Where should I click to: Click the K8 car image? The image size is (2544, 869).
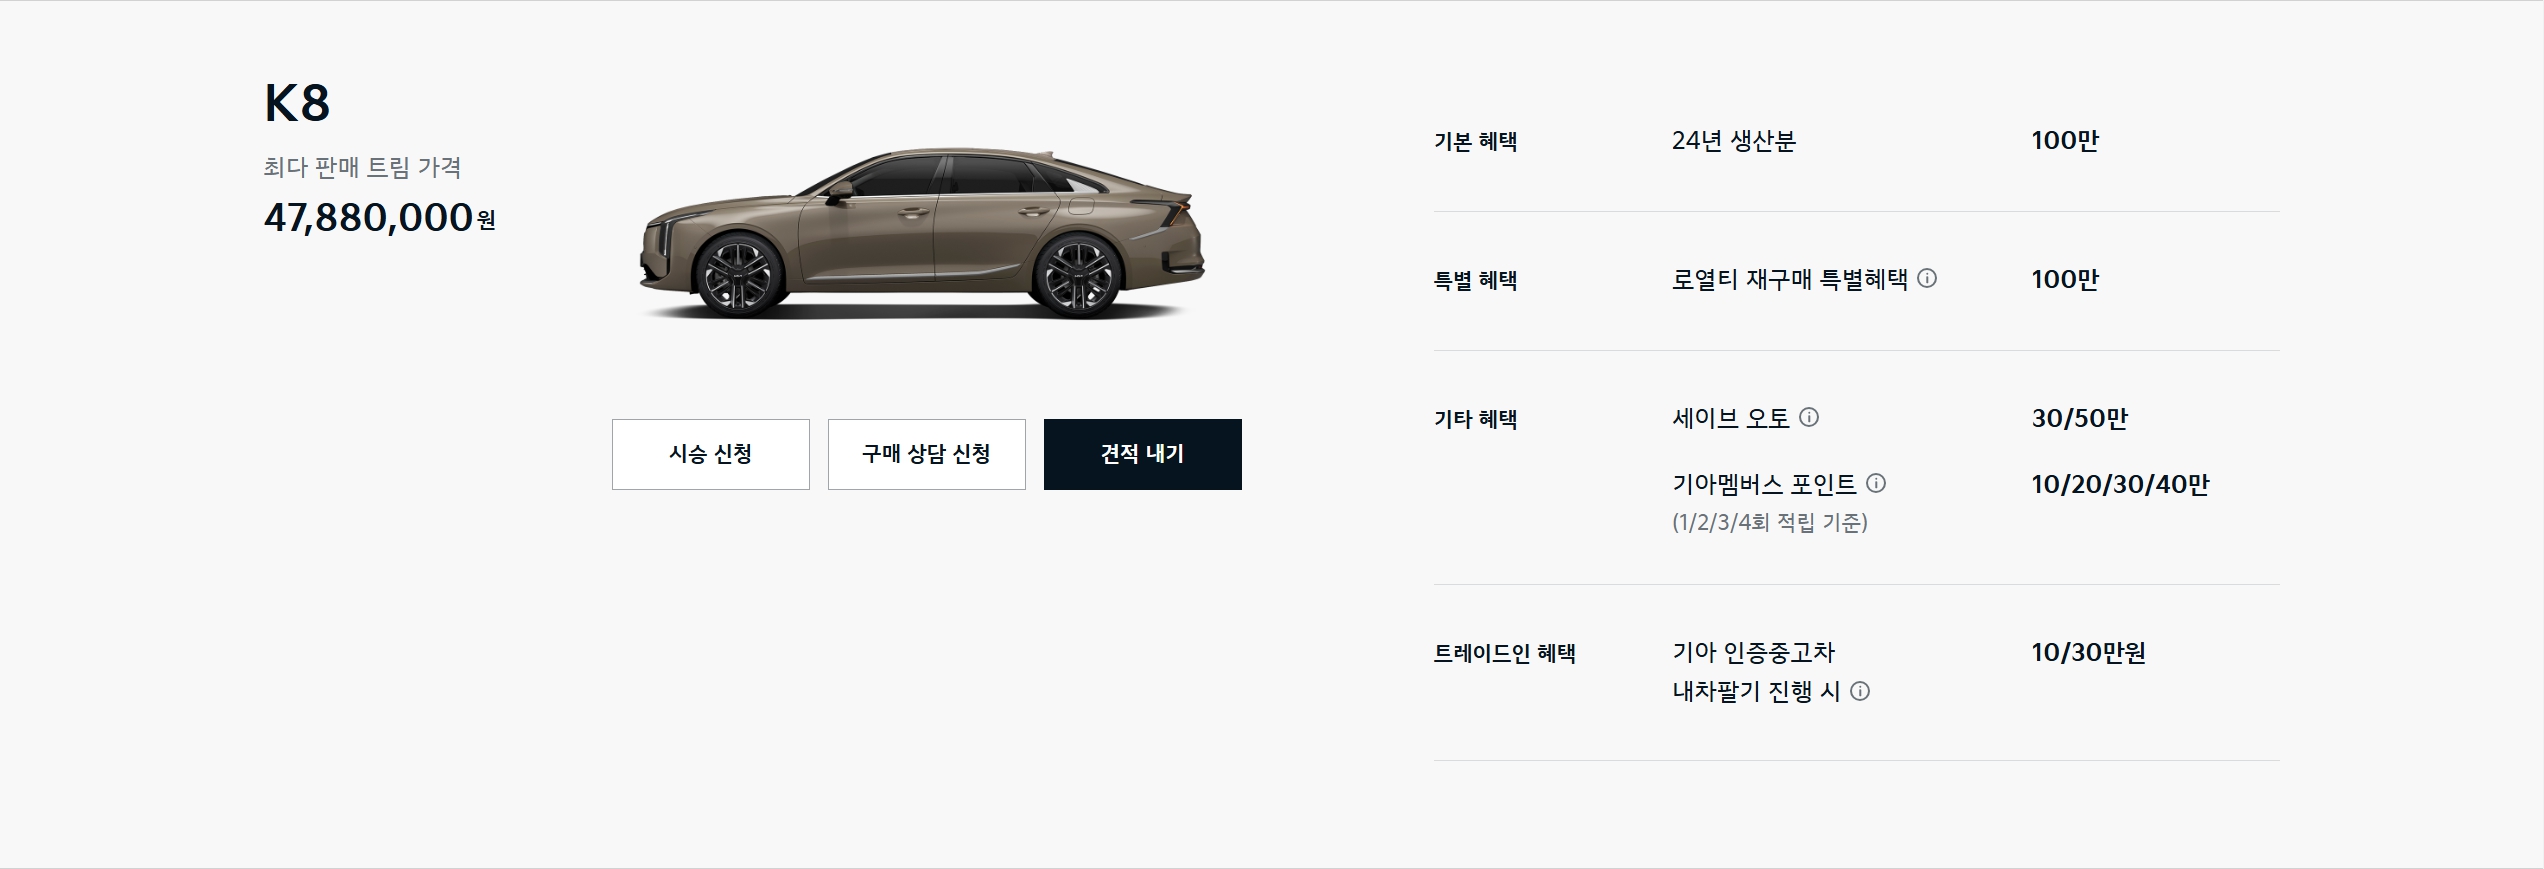(922, 234)
